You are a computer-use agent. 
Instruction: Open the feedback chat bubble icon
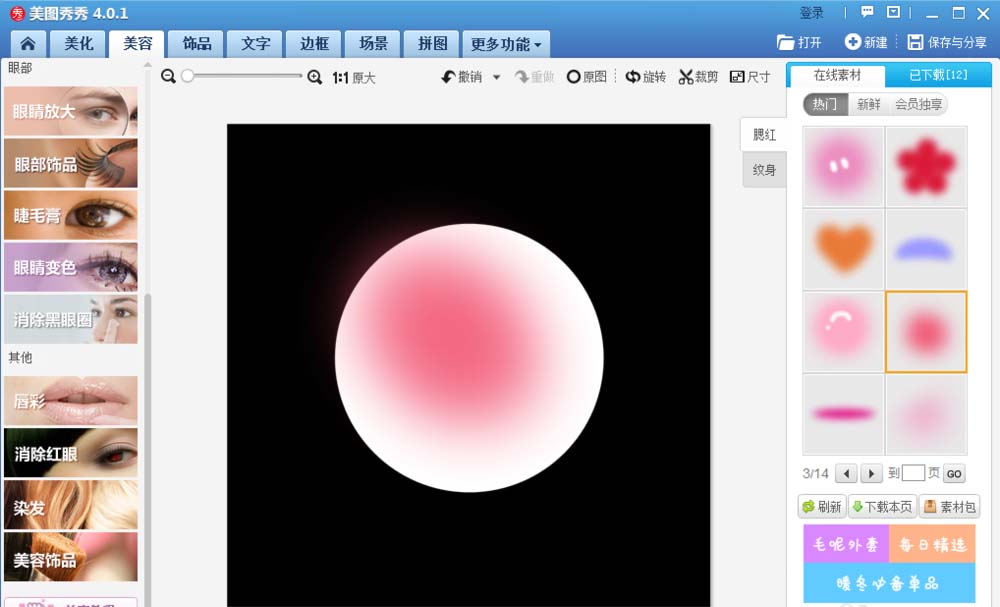click(867, 12)
